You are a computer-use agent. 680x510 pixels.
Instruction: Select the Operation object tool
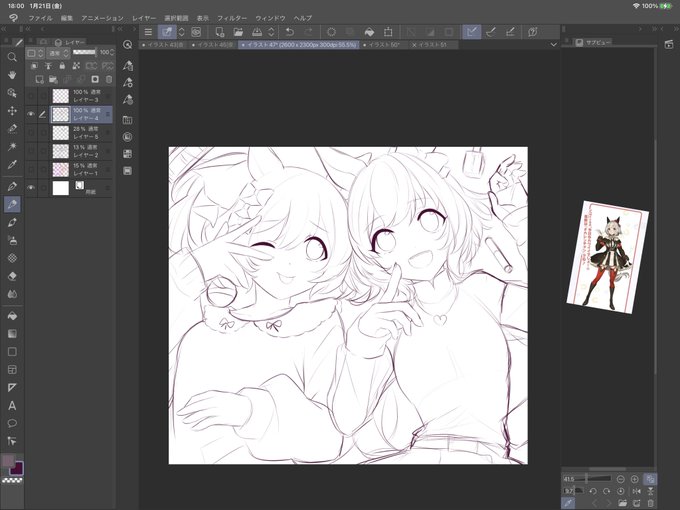[12, 93]
